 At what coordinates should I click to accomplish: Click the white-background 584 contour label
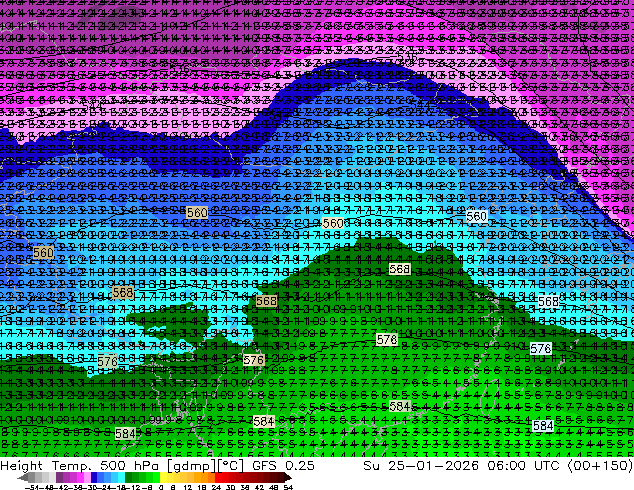543,425
